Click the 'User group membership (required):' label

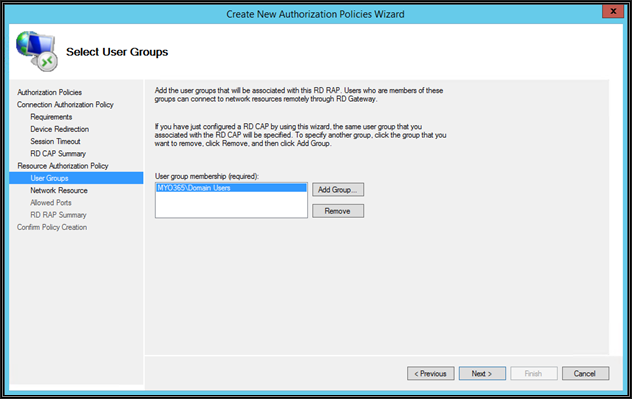[x=207, y=176]
